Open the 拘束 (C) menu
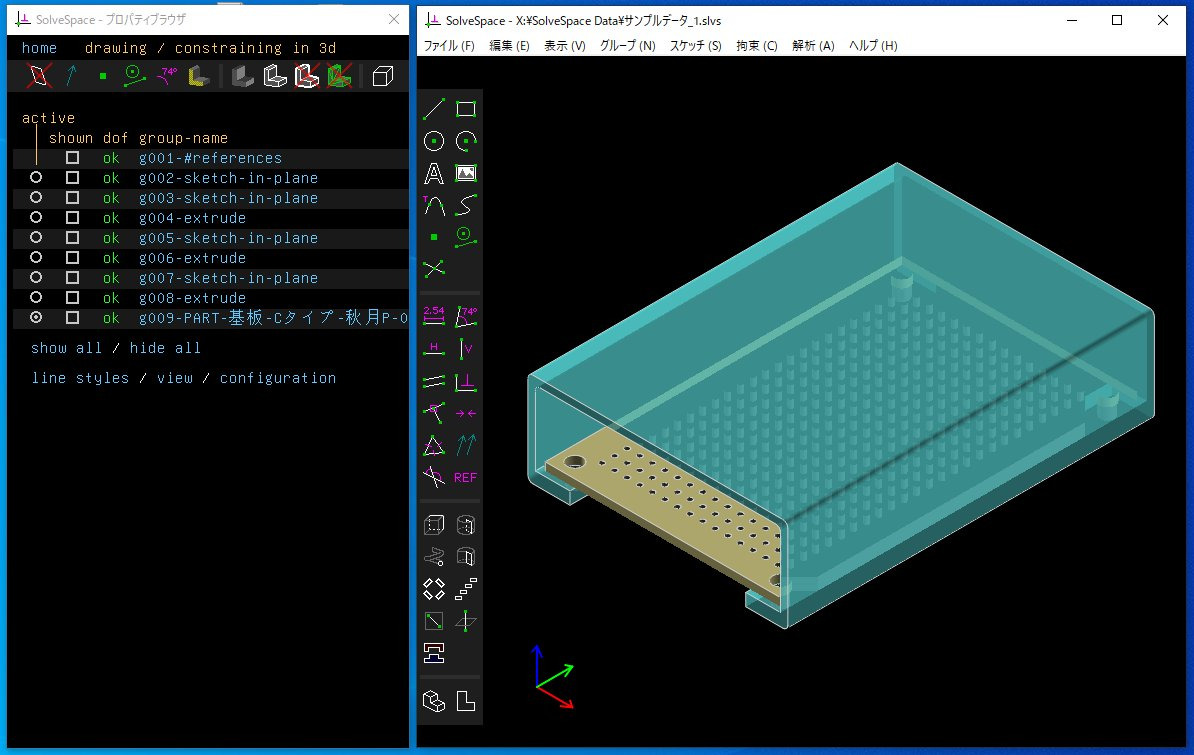Viewport: 1194px width, 755px height. [x=756, y=46]
